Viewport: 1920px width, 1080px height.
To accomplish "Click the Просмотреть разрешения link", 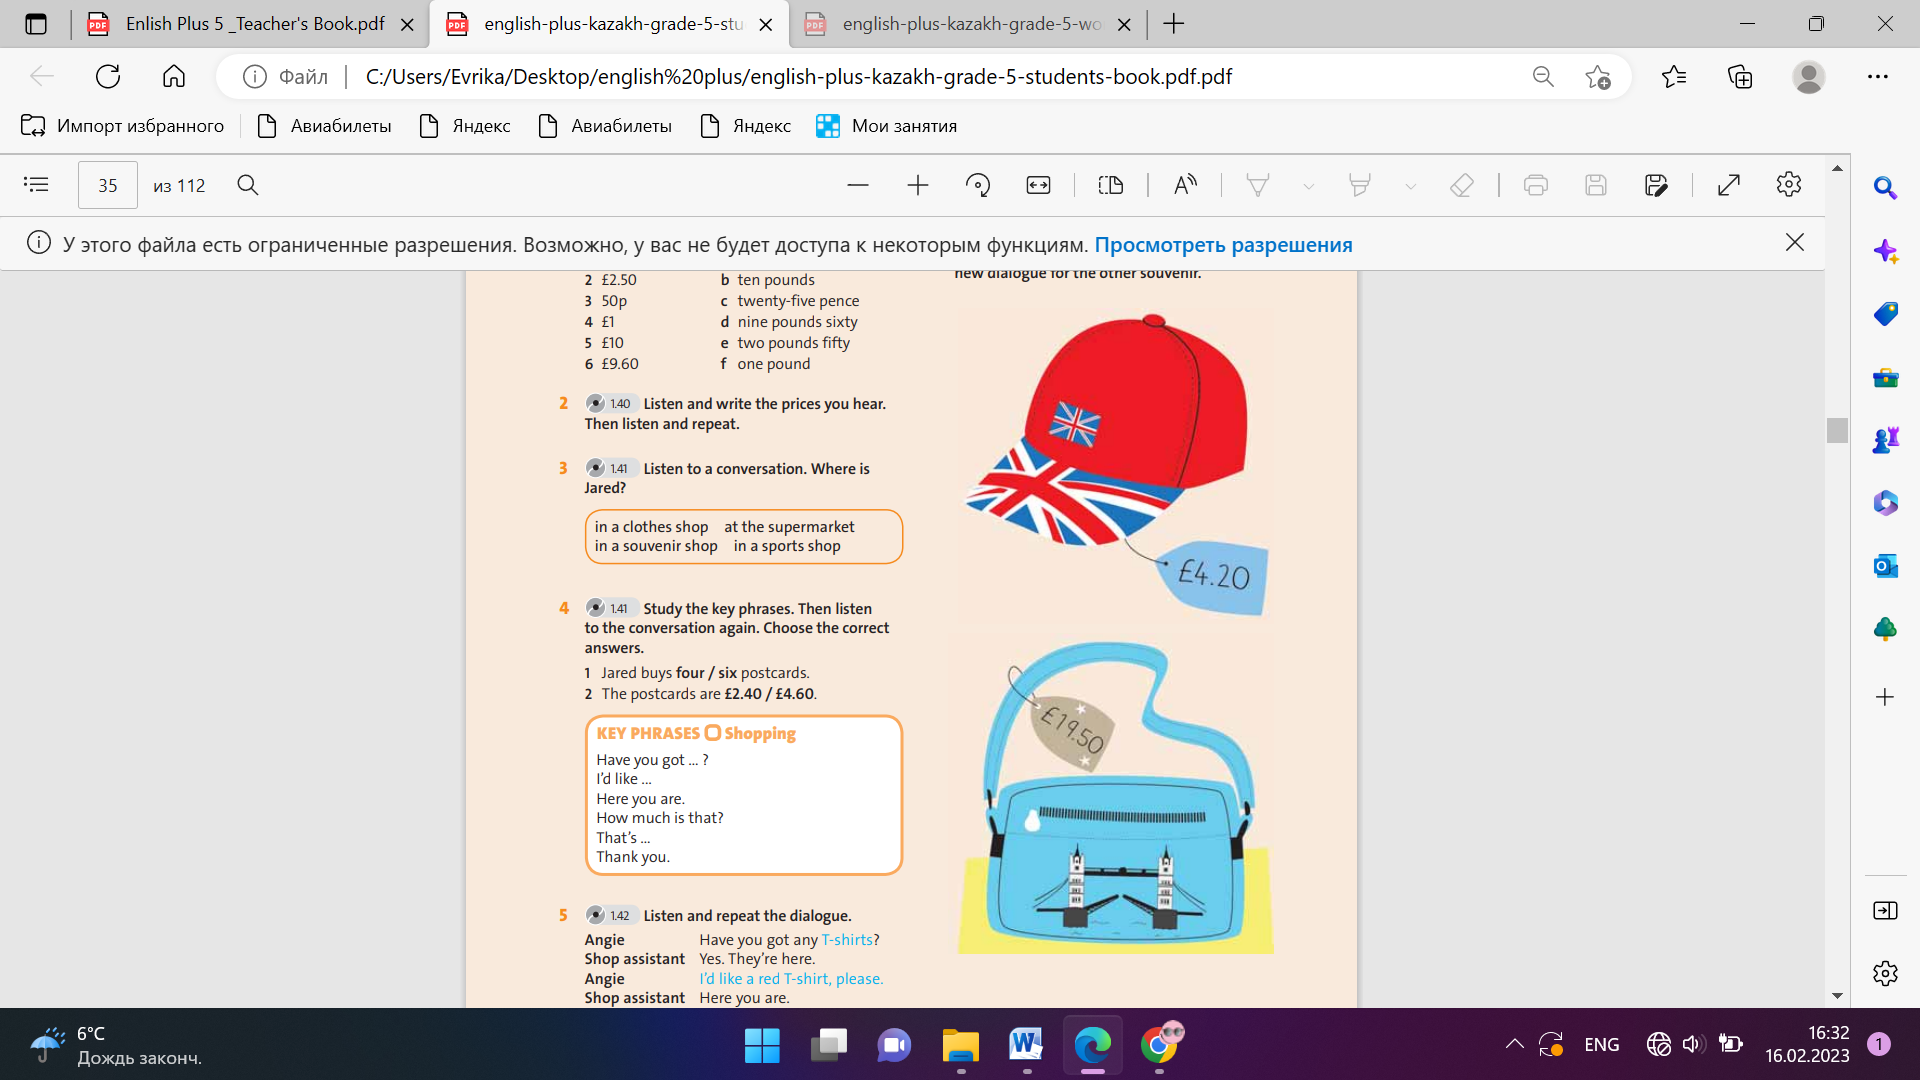I will (x=1223, y=245).
